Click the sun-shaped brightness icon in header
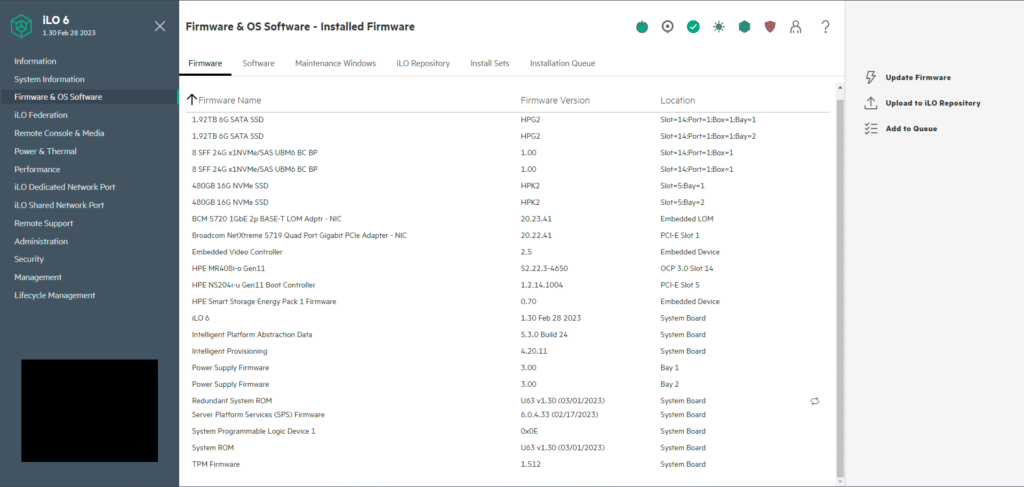The height and width of the screenshot is (487, 1024). [719, 27]
